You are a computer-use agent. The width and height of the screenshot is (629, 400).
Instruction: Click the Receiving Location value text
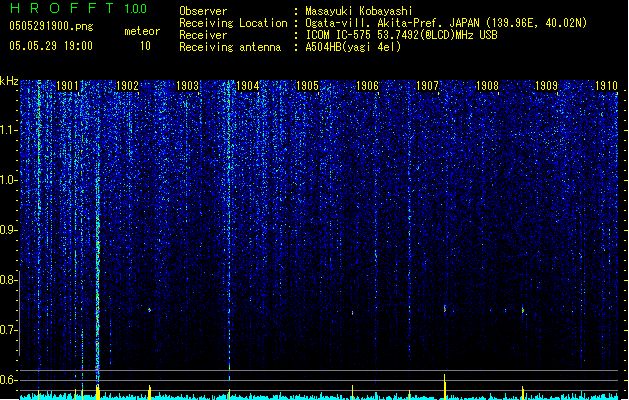(446, 23)
